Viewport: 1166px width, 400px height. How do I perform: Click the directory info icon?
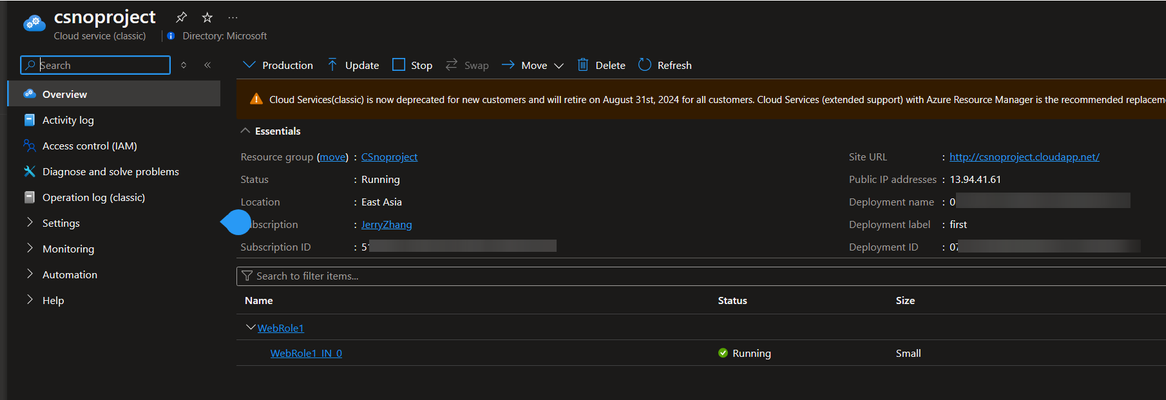pyautogui.click(x=171, y=36)
